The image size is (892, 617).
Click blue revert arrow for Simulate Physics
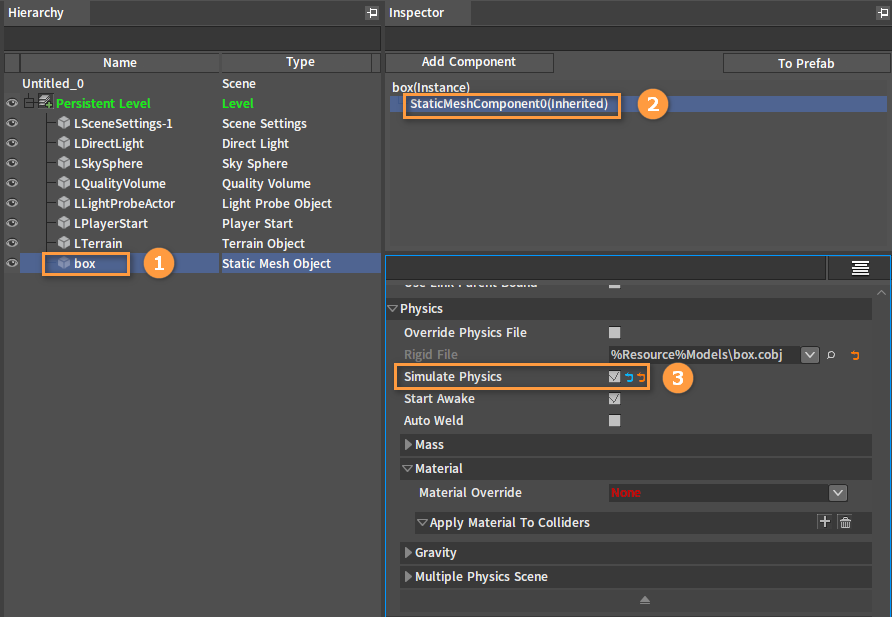pyautogui.click(x=629, y=377)
